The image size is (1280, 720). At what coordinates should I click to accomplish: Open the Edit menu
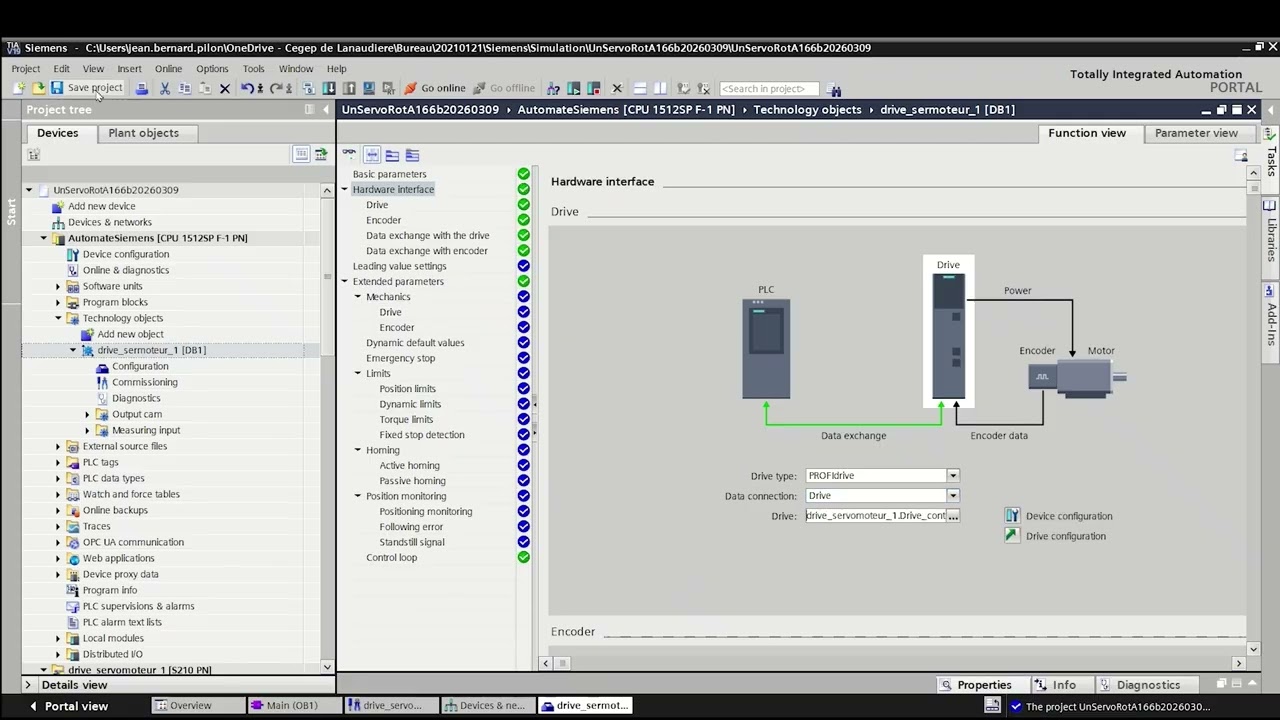pos(61,69)
